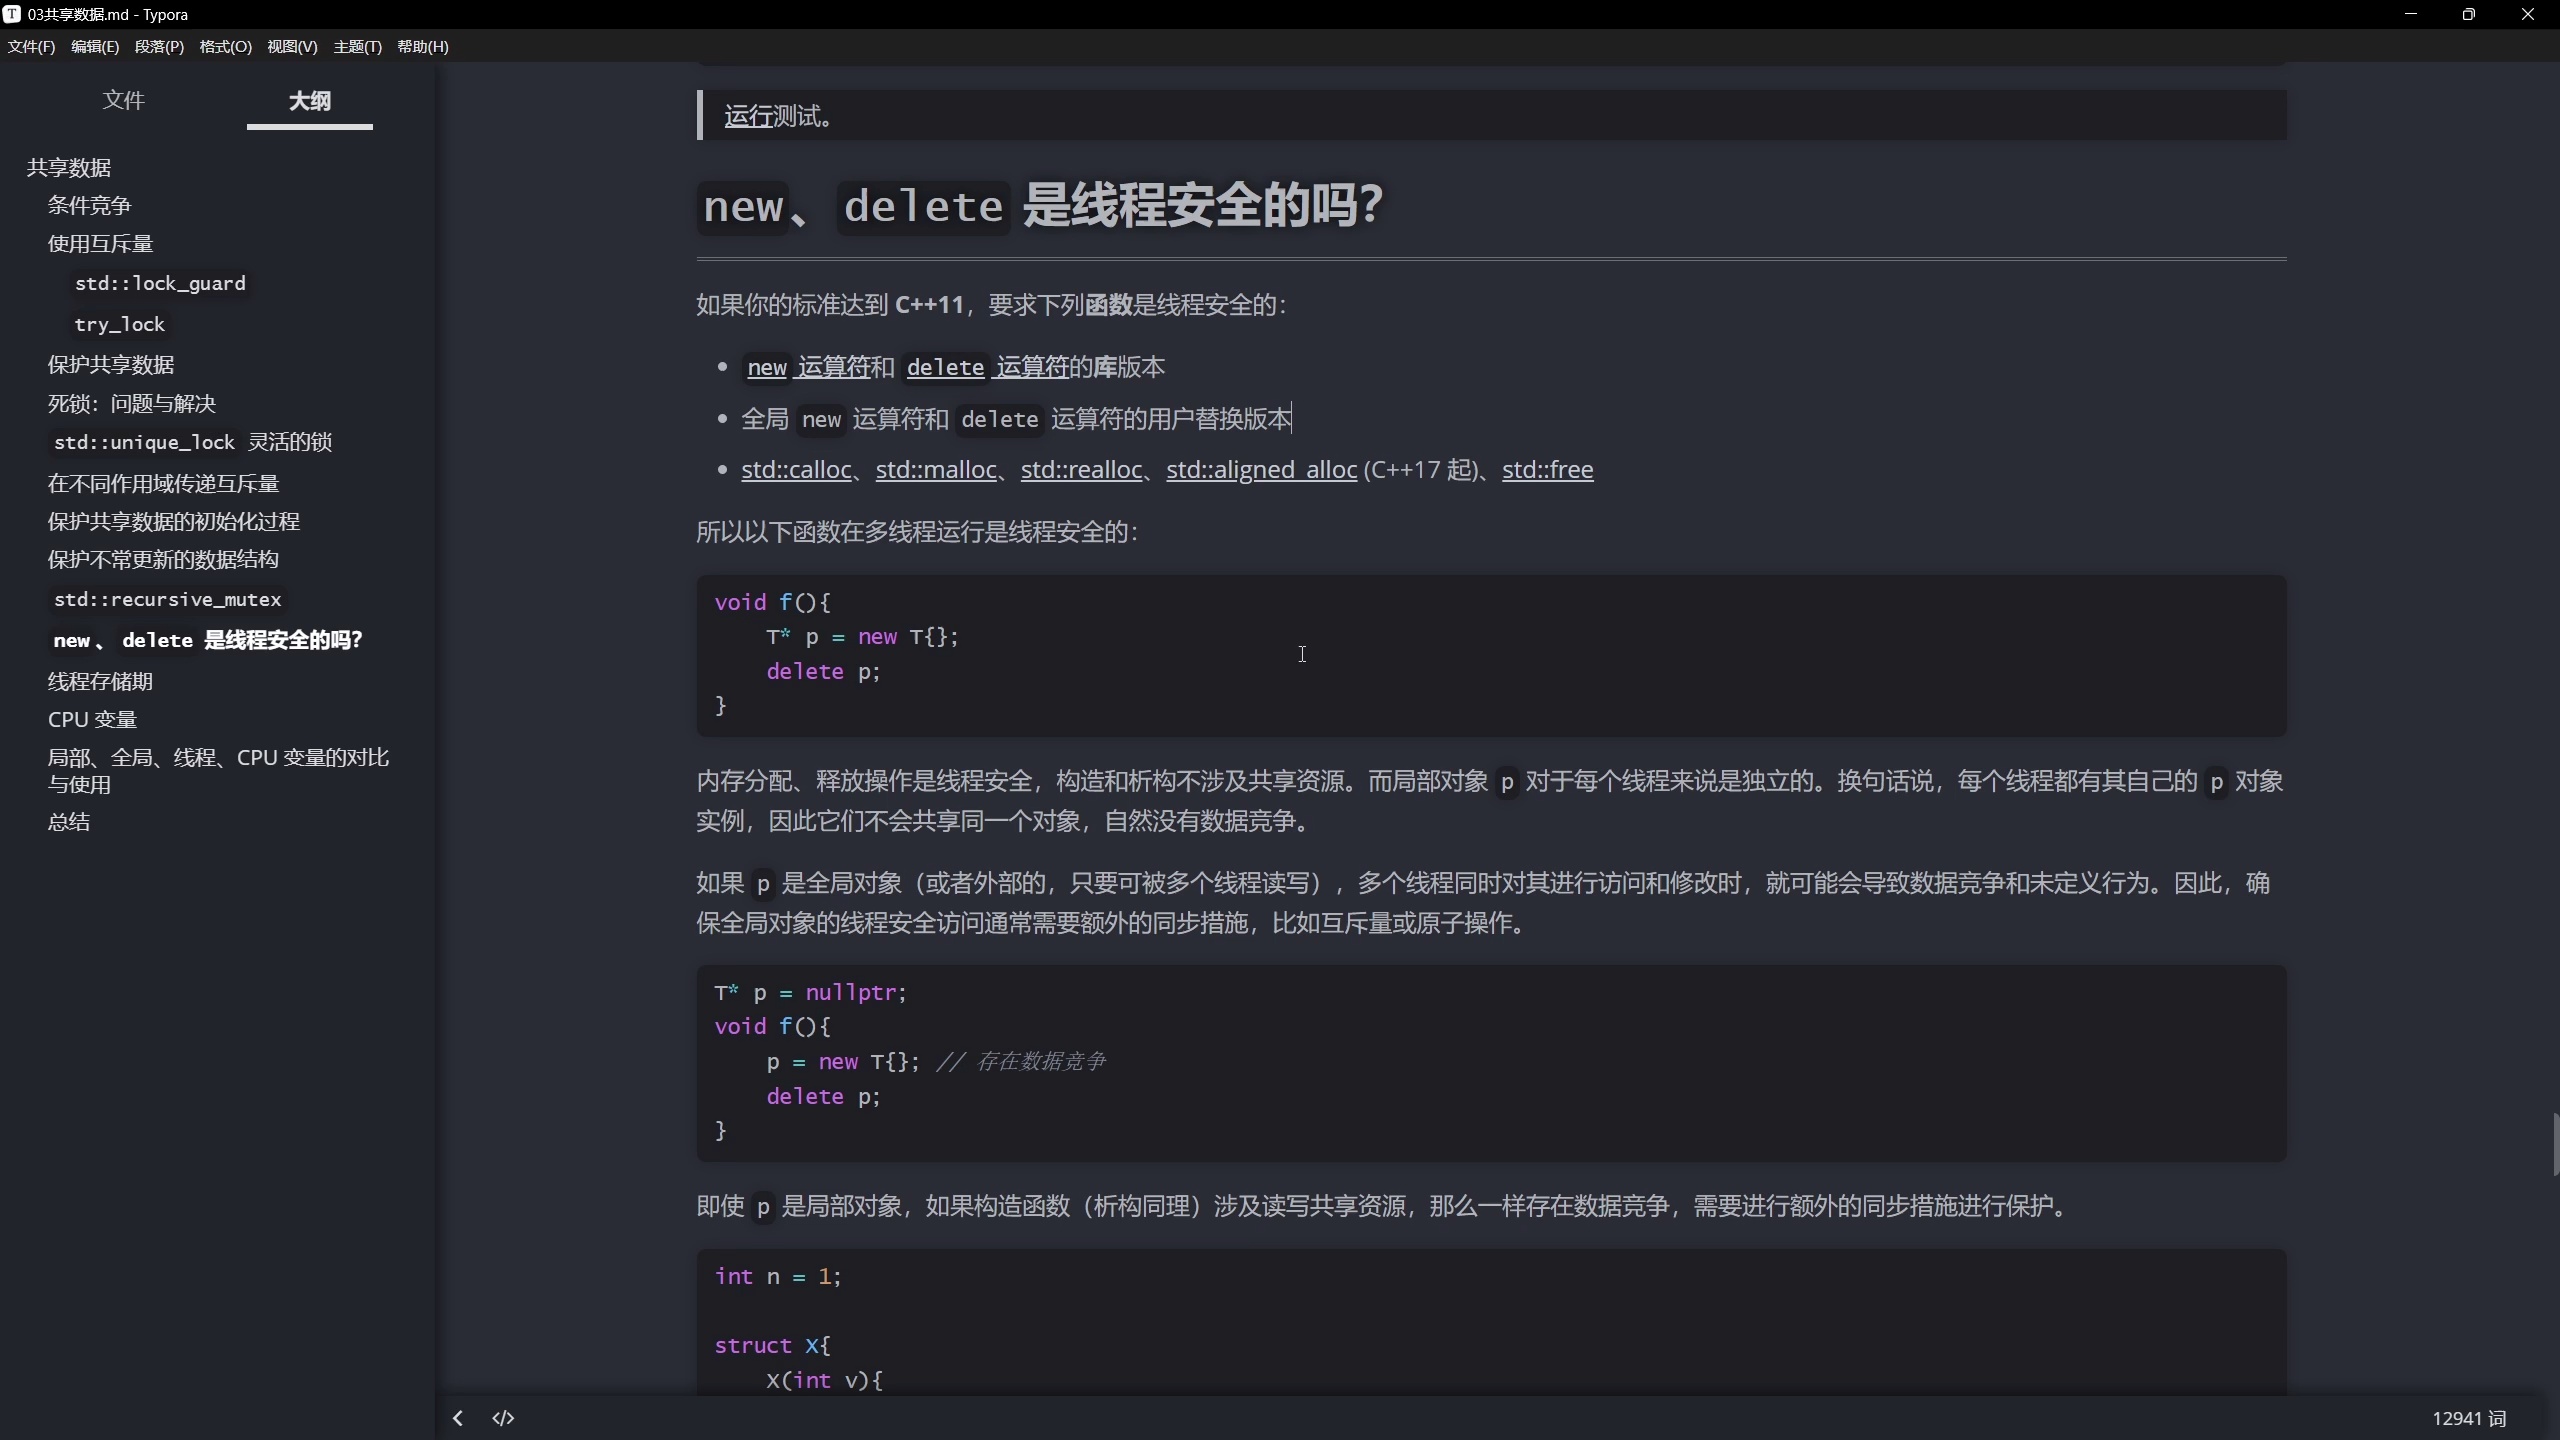Viewport: 2560px width, 1440px height.
Task: Jump to CPU 变量 outline entry
Action: point(92,719)
